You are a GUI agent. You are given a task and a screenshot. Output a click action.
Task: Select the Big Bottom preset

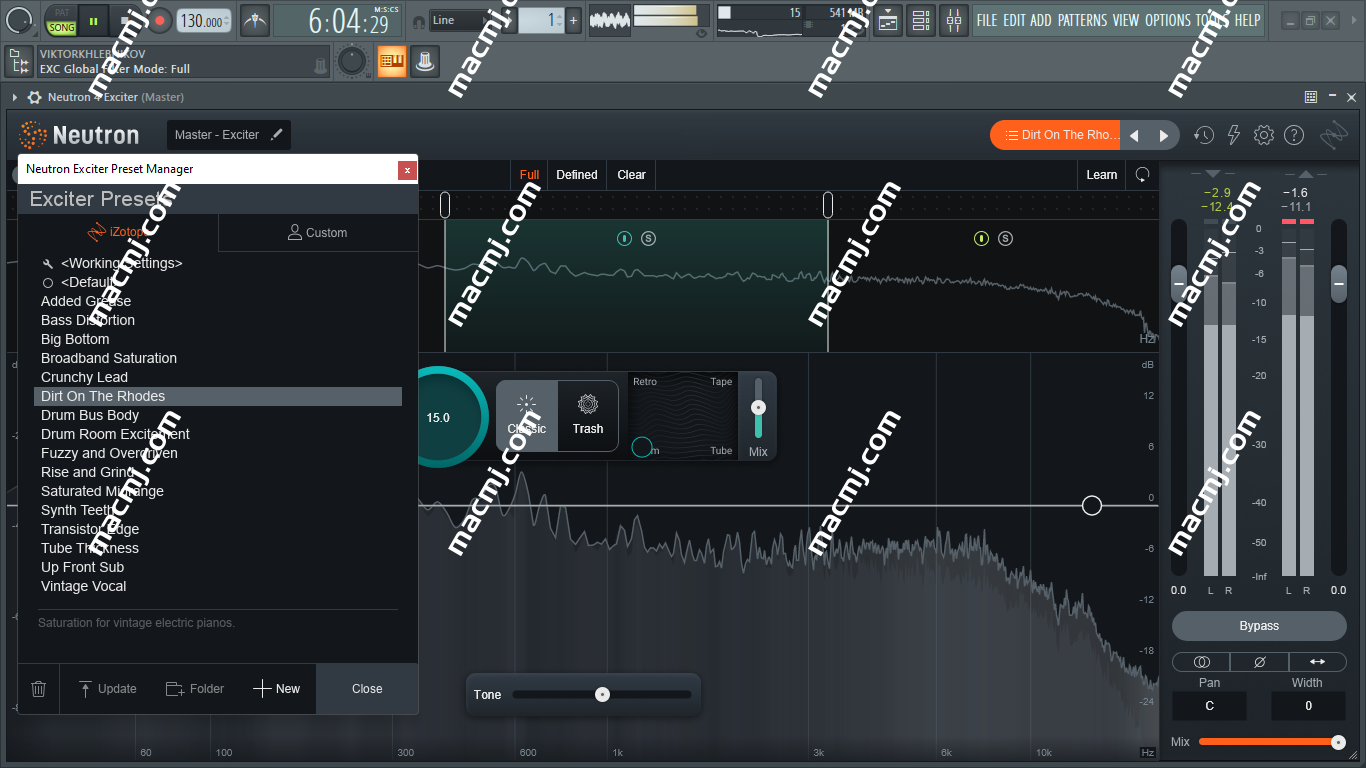click(x=75, y=339)
